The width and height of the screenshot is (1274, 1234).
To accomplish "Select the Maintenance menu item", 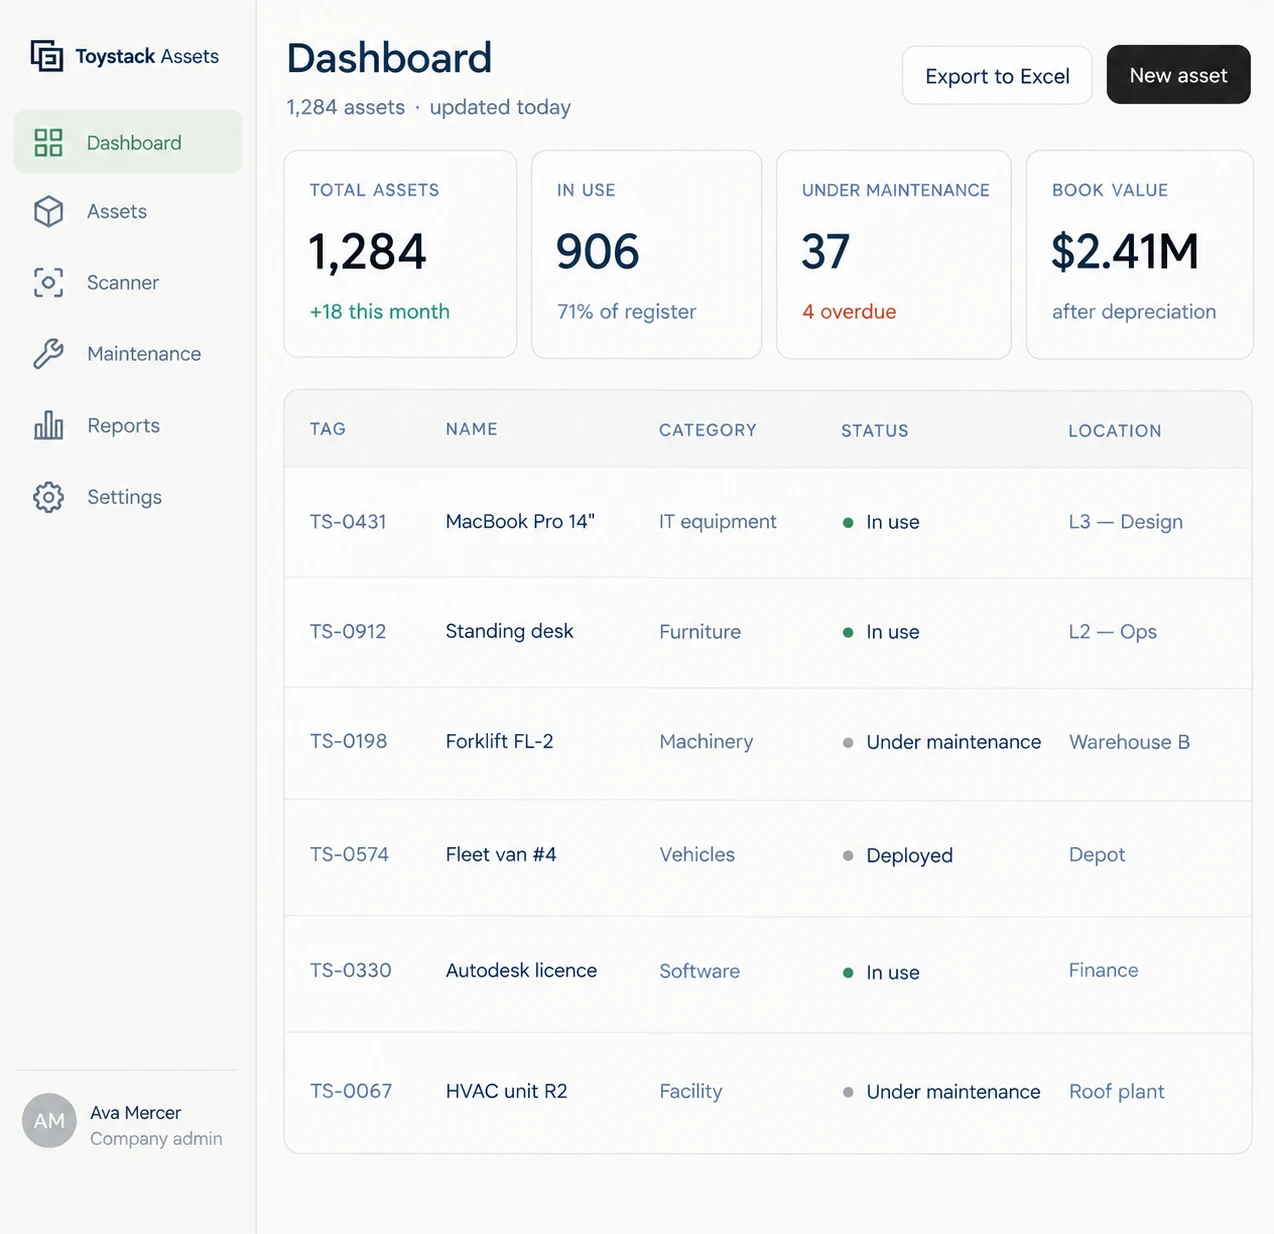I will pos(128,354).
